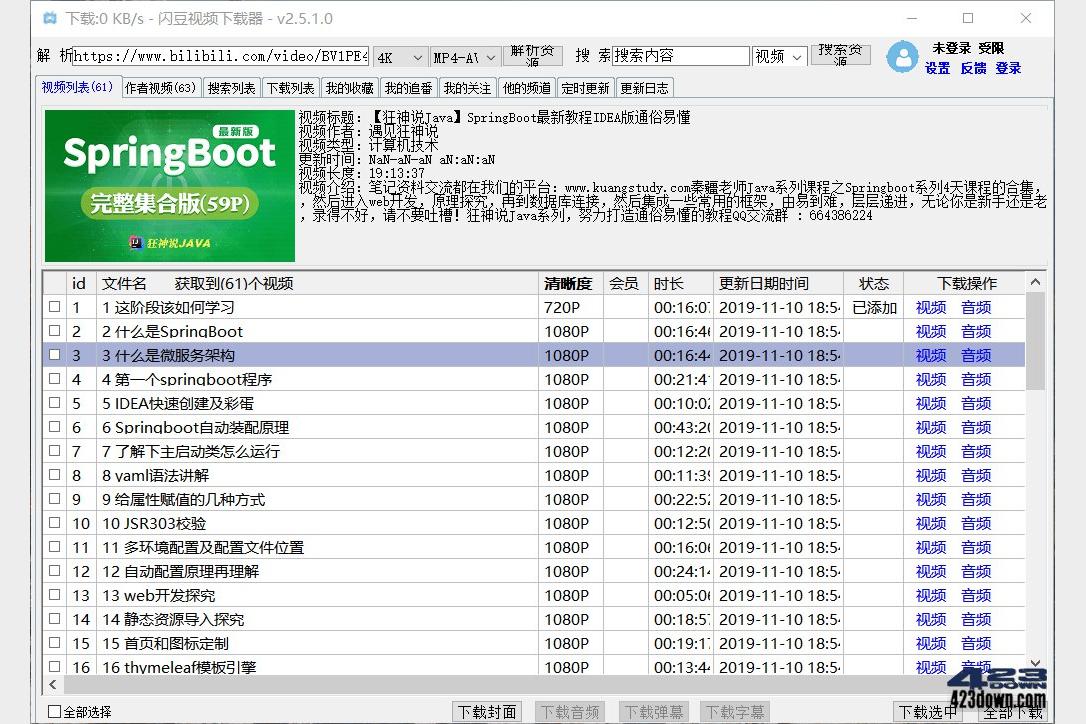Click the 清晰度 column header
The image size is (1086, 724).
coord(570,283)
